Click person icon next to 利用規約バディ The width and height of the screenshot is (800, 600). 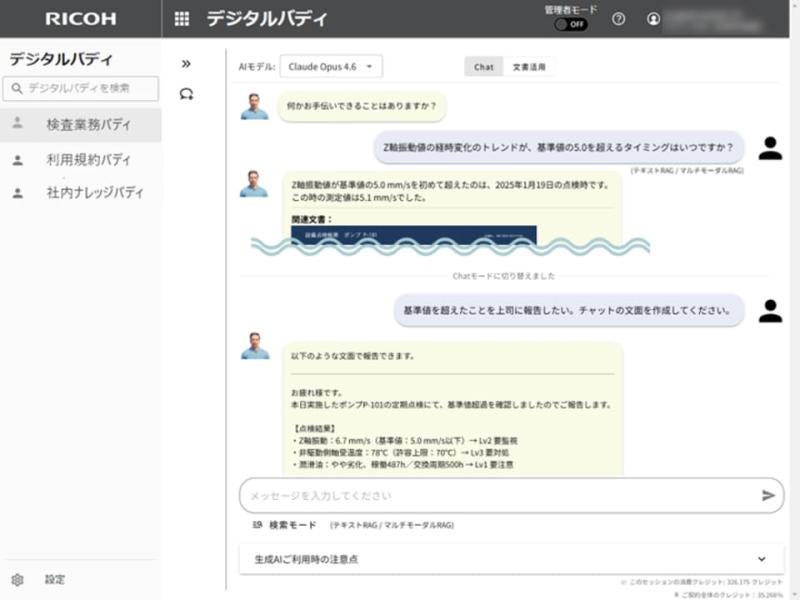coord(17,160)
